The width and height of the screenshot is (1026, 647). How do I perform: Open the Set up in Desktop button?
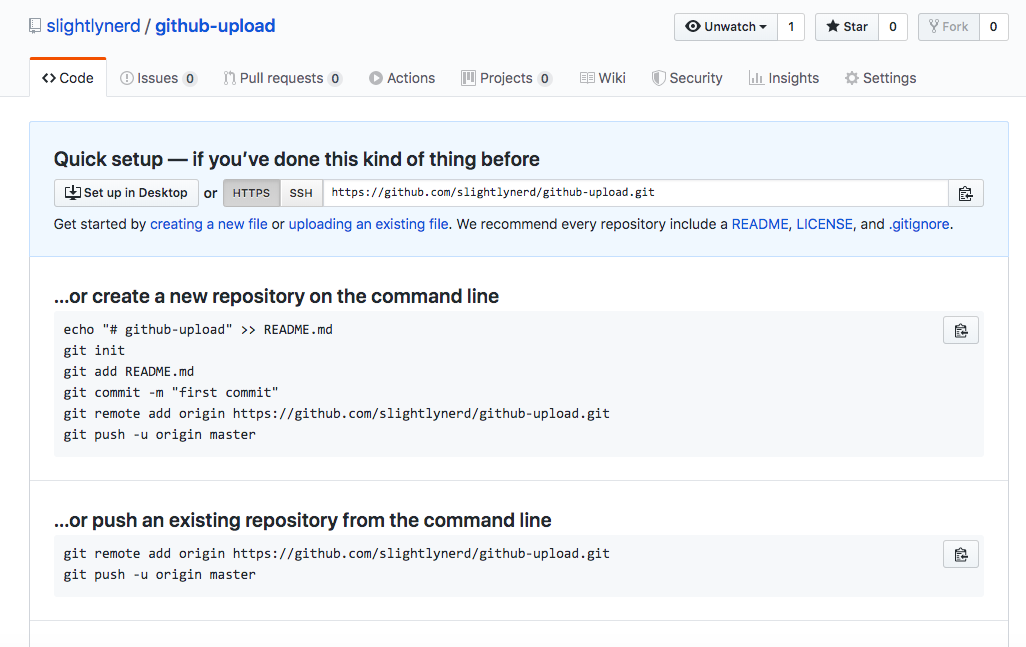point(126,193)
